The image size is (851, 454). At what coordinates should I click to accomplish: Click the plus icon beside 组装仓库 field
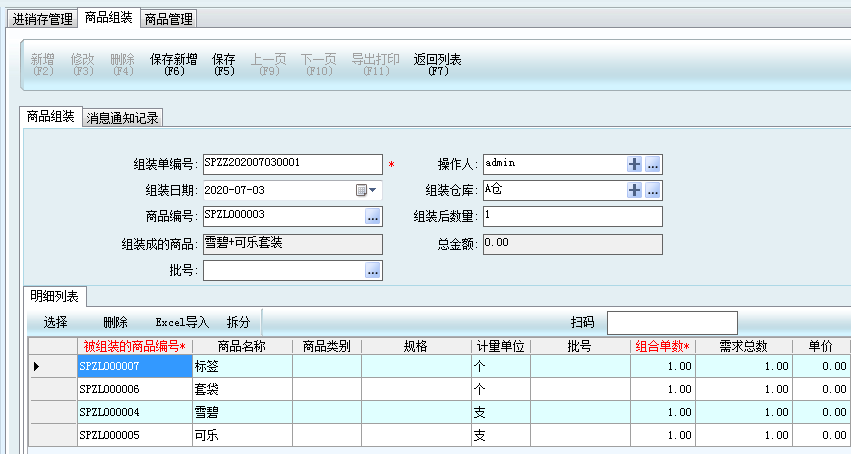click(x=634, y=190)
